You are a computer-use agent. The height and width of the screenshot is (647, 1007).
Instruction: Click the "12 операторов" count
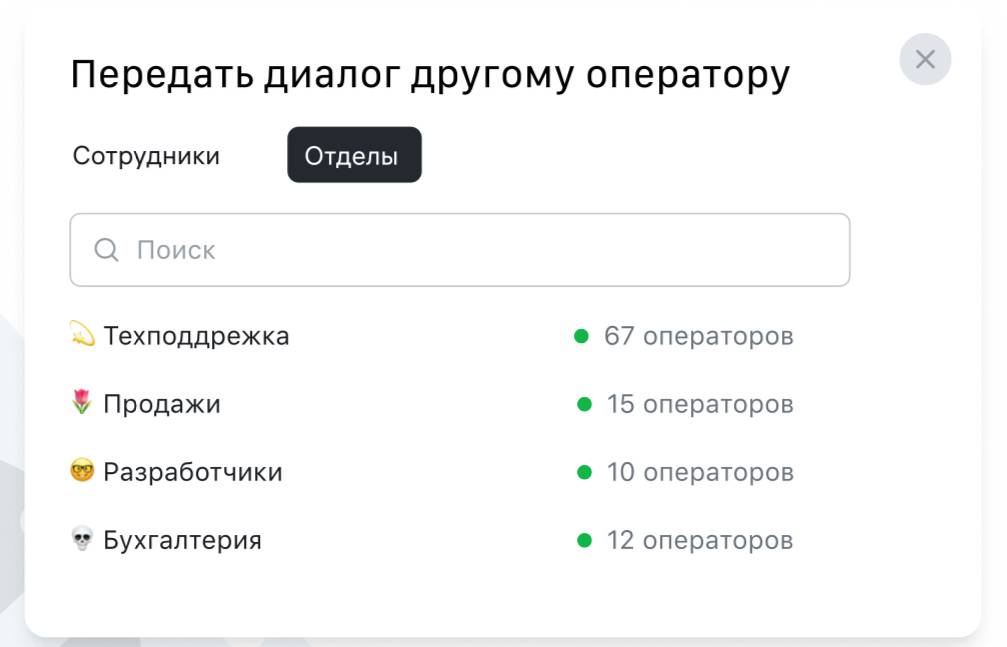(x=700, y=541)
